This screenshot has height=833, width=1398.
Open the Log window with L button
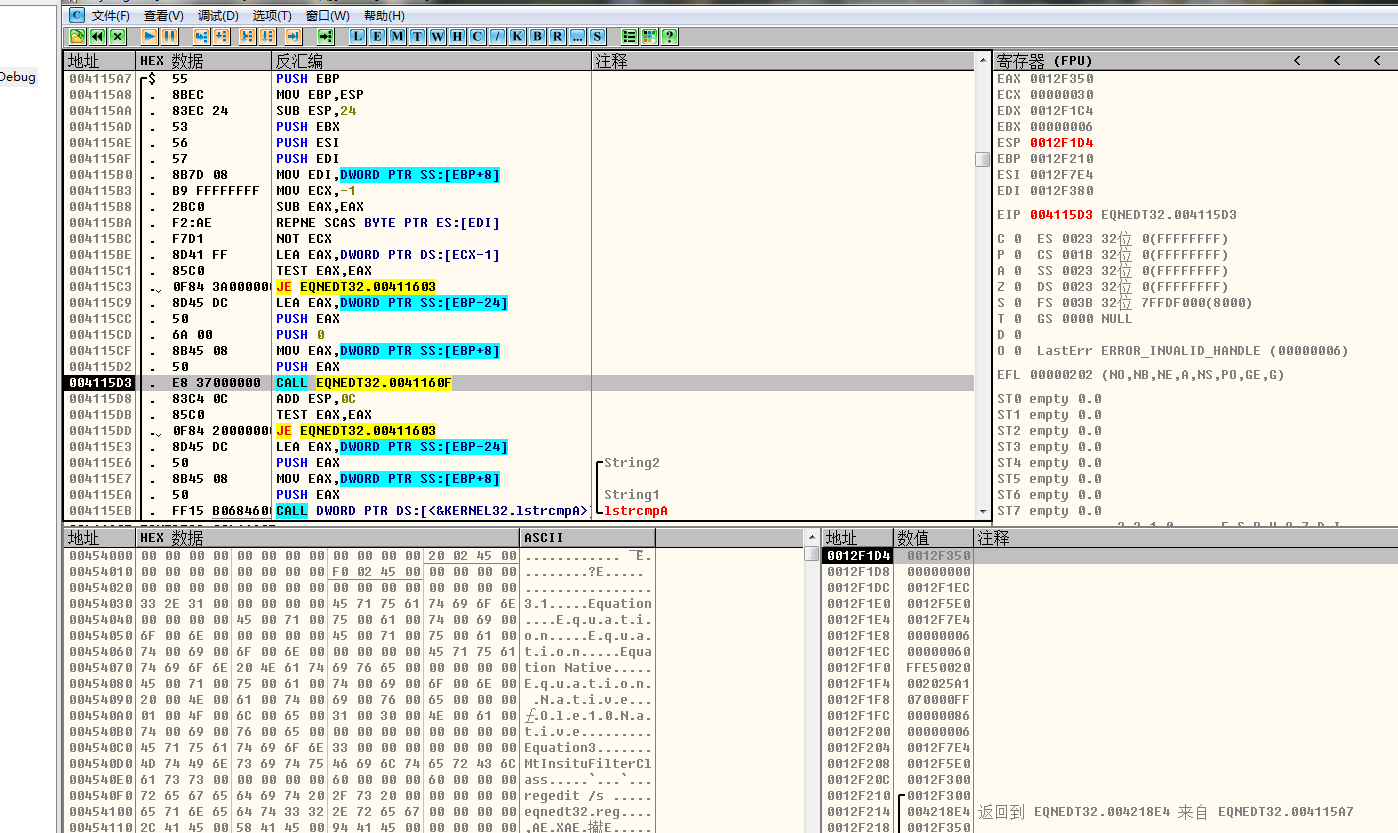(x=357, y=36)
